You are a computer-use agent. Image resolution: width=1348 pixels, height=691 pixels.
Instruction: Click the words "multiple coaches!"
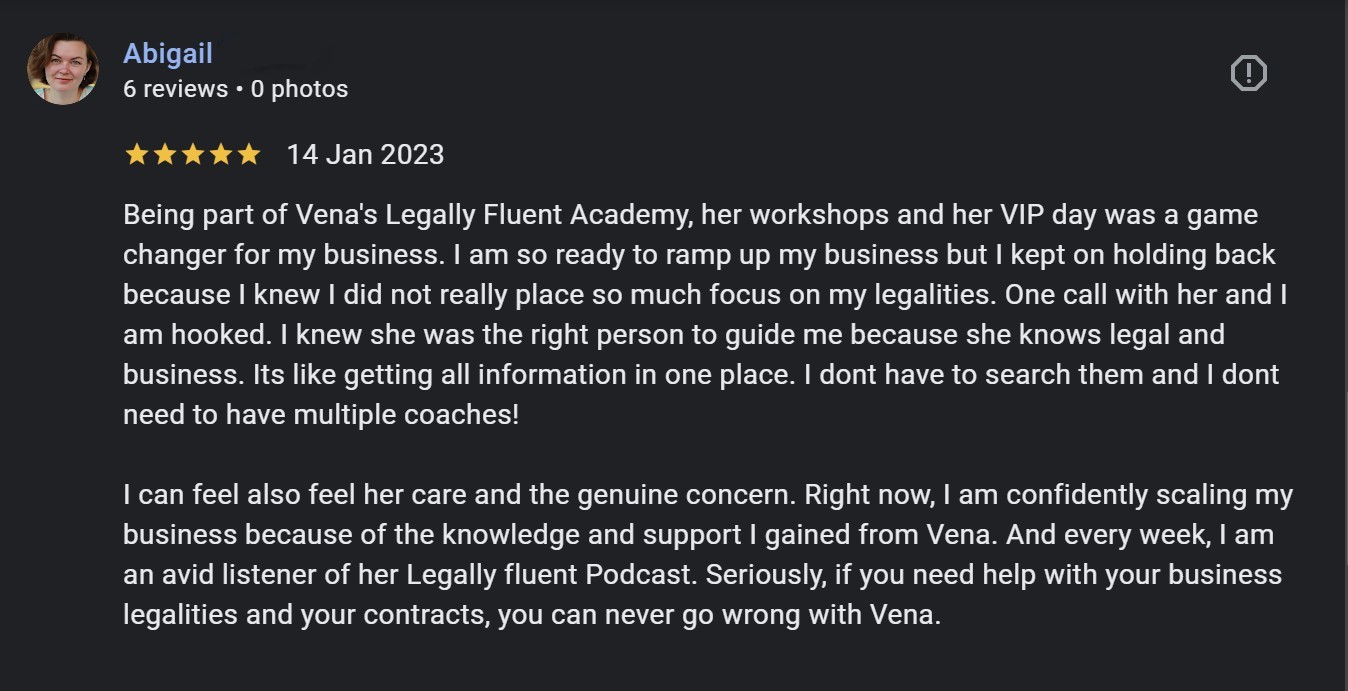(405, 415)
